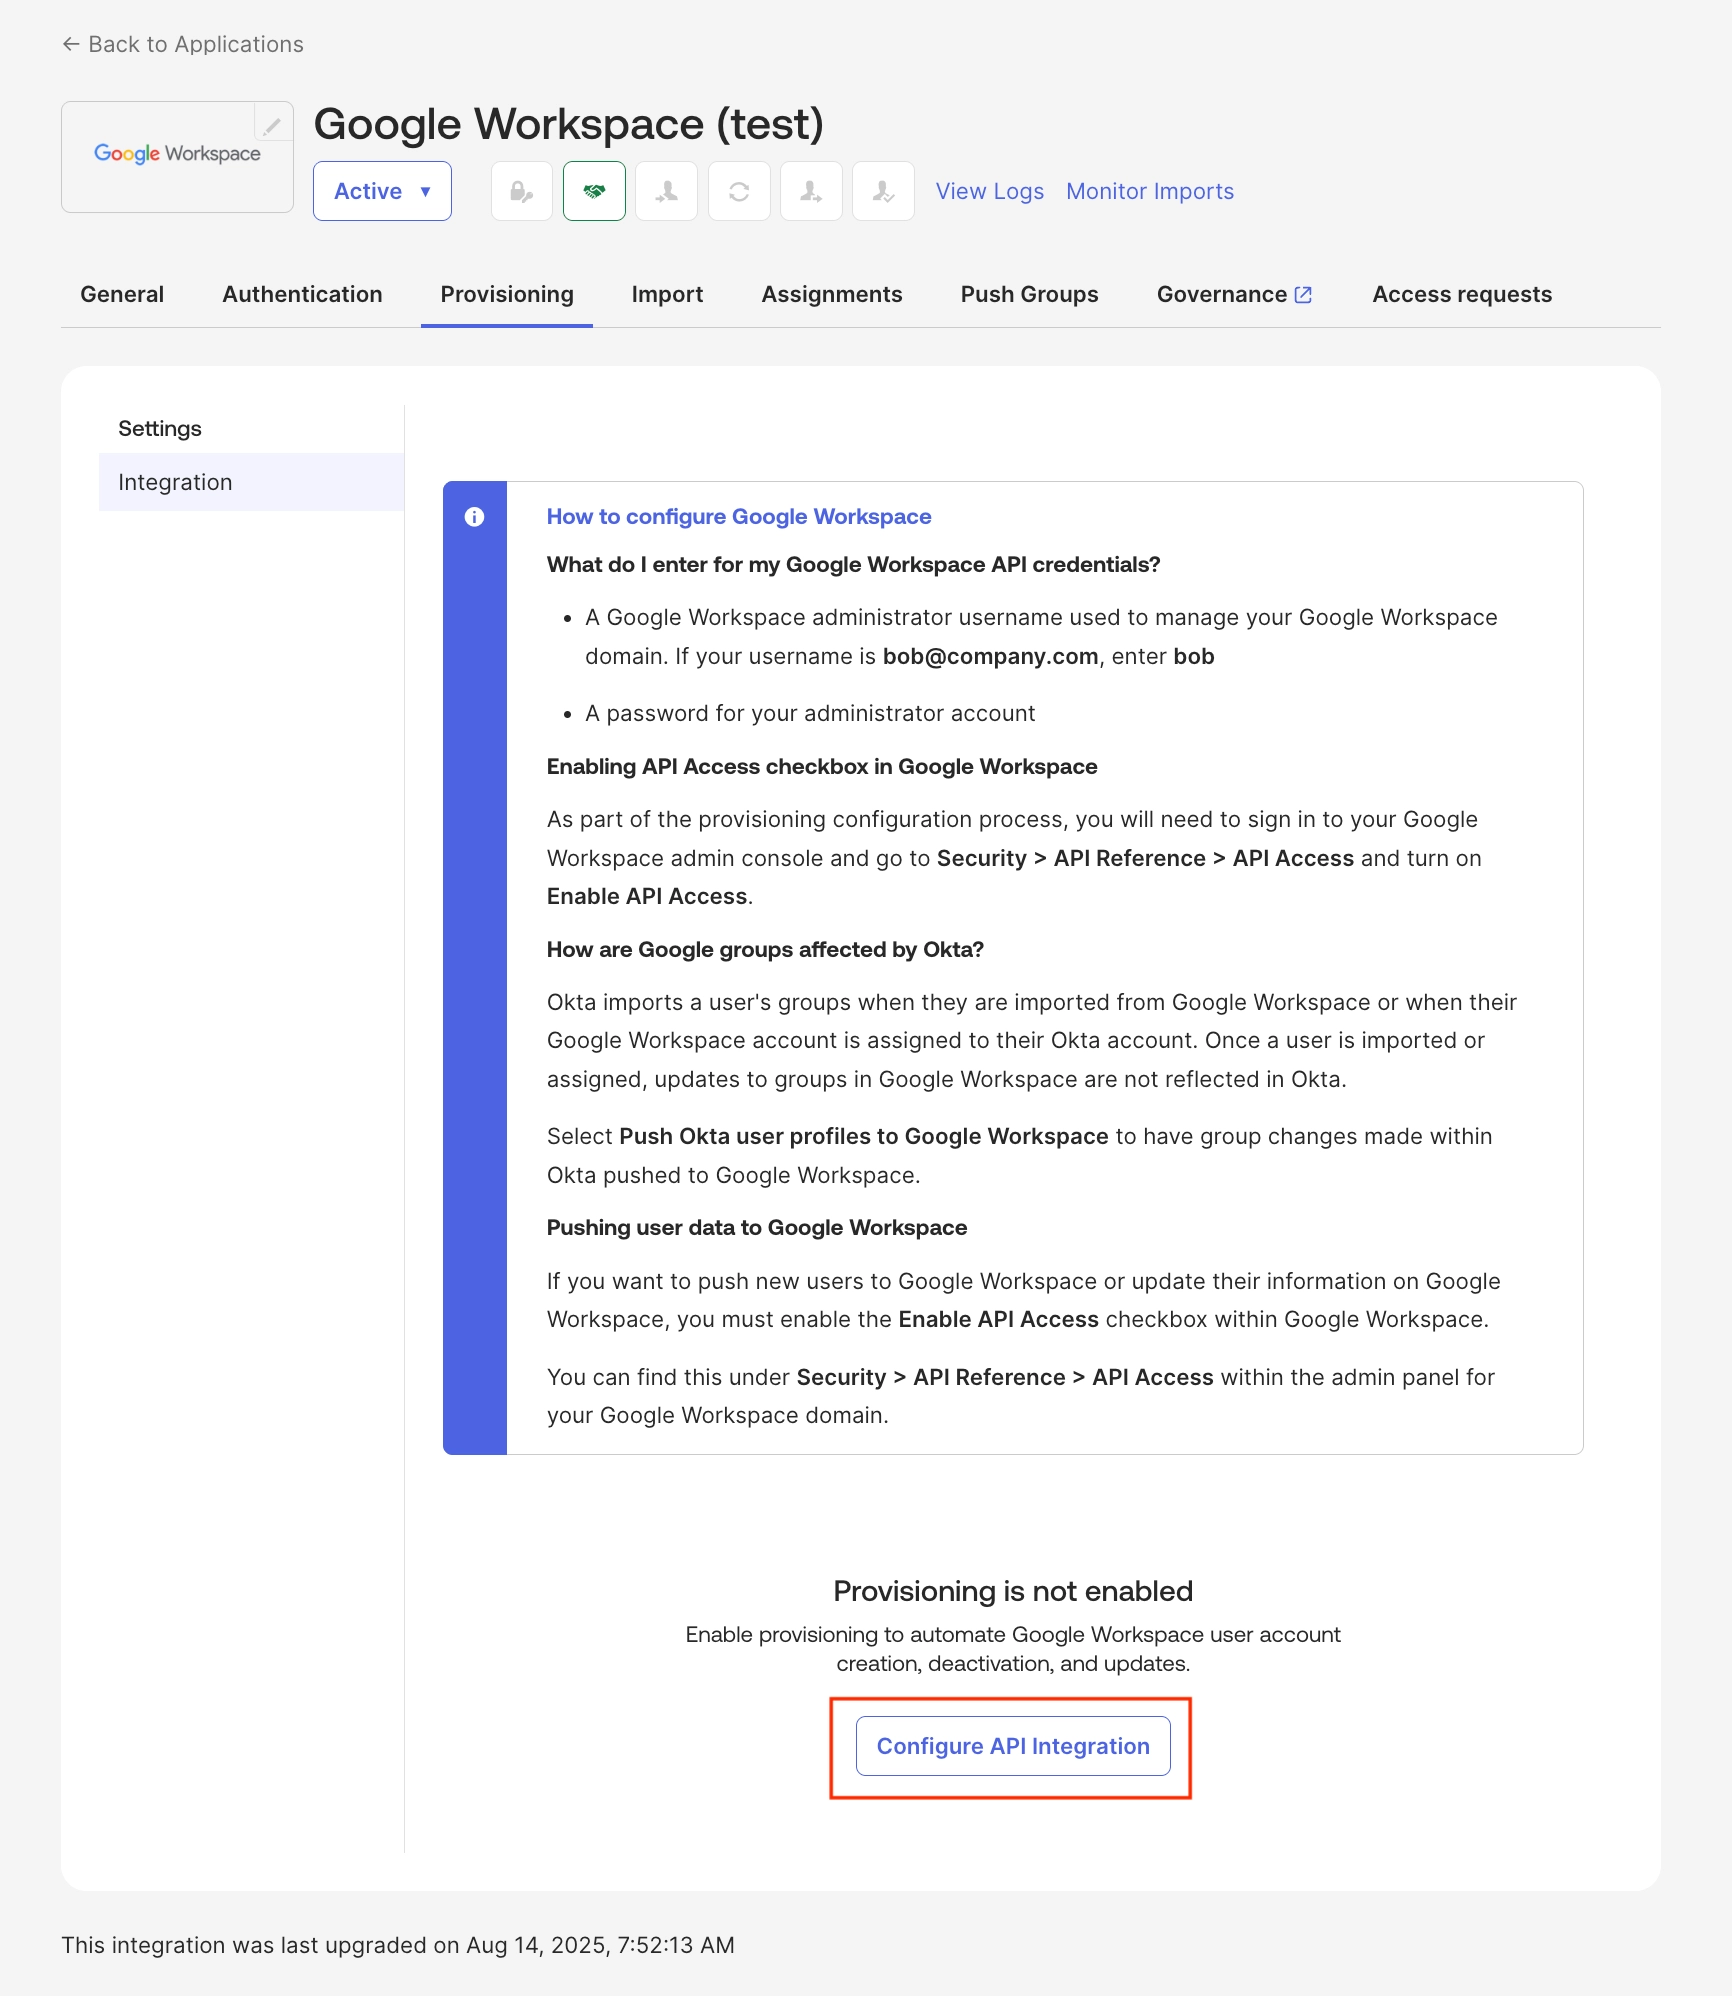Image resolution: width=1732 pixels, height=1996 pixels.
Task: Open the Assignments tab
Action: 832,294
